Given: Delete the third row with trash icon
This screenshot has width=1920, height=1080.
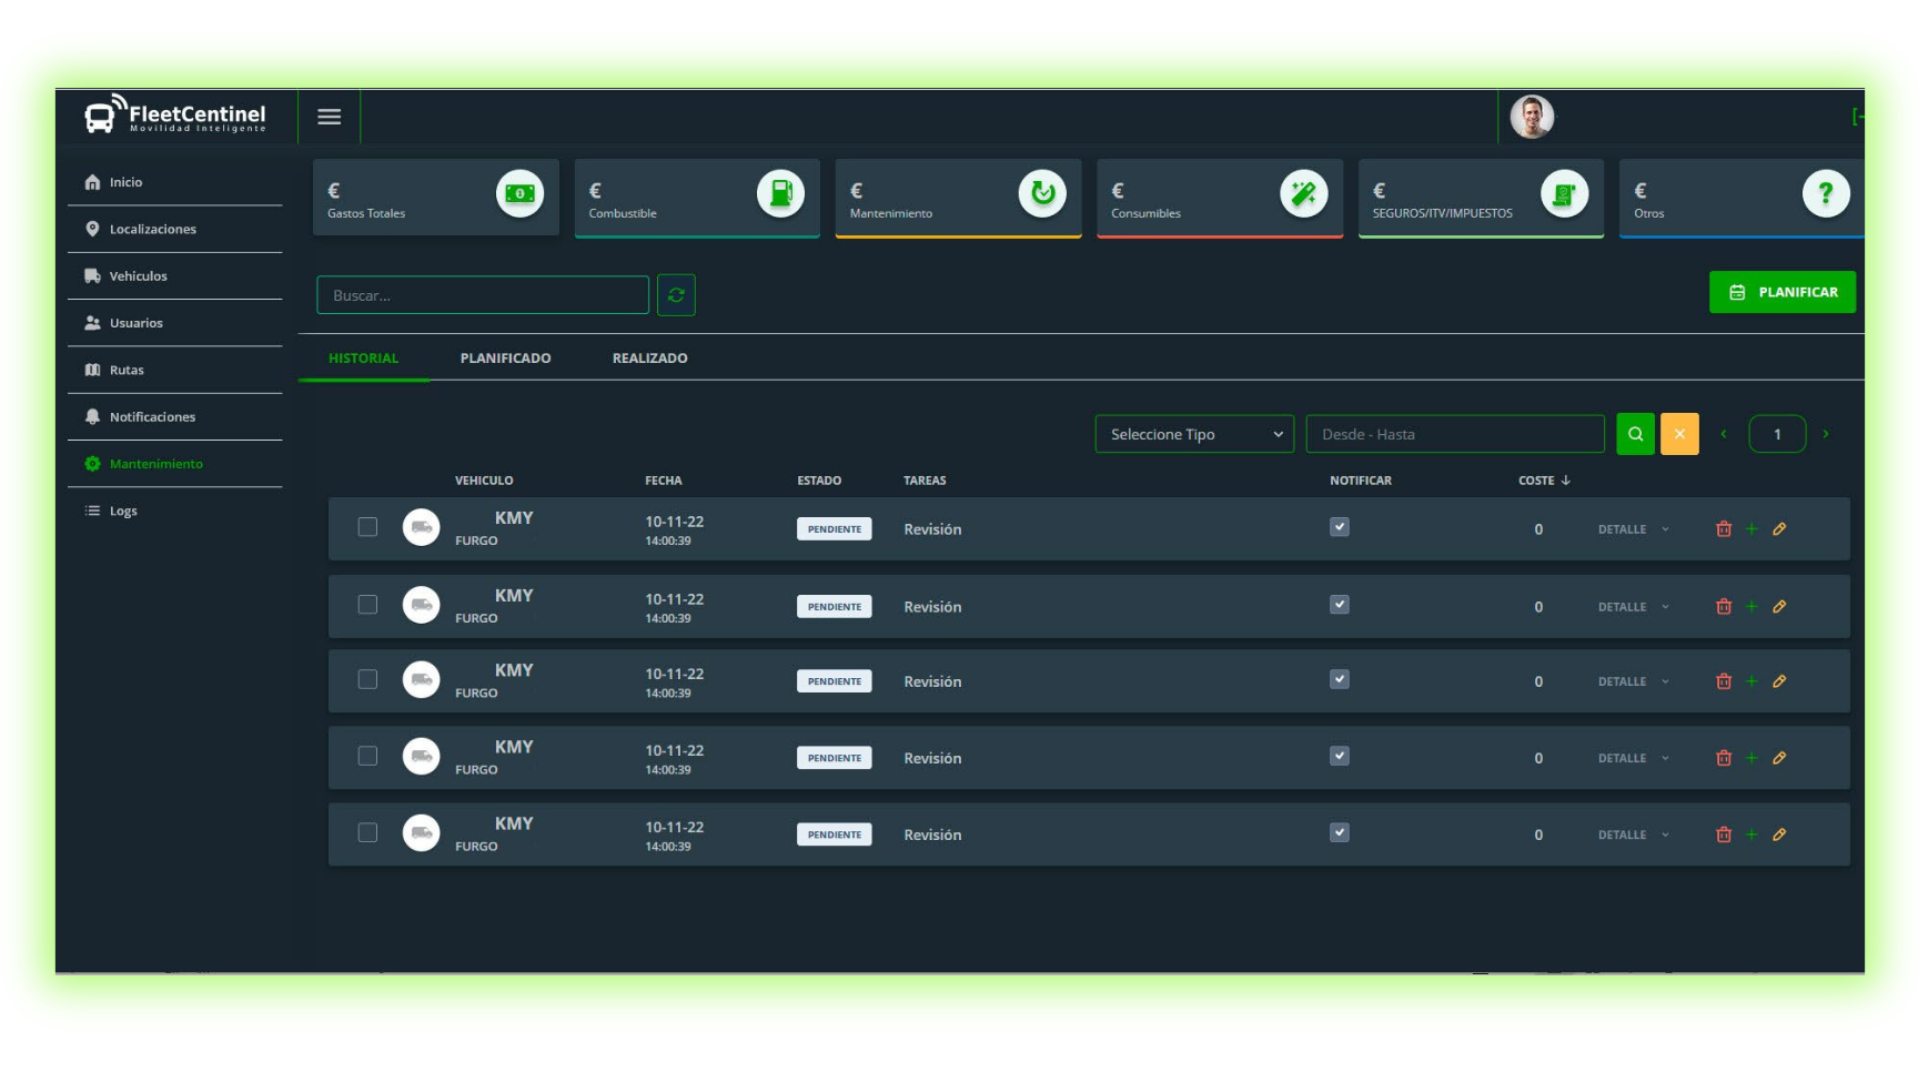Looking at the screenshot, I should (1723, 682).
